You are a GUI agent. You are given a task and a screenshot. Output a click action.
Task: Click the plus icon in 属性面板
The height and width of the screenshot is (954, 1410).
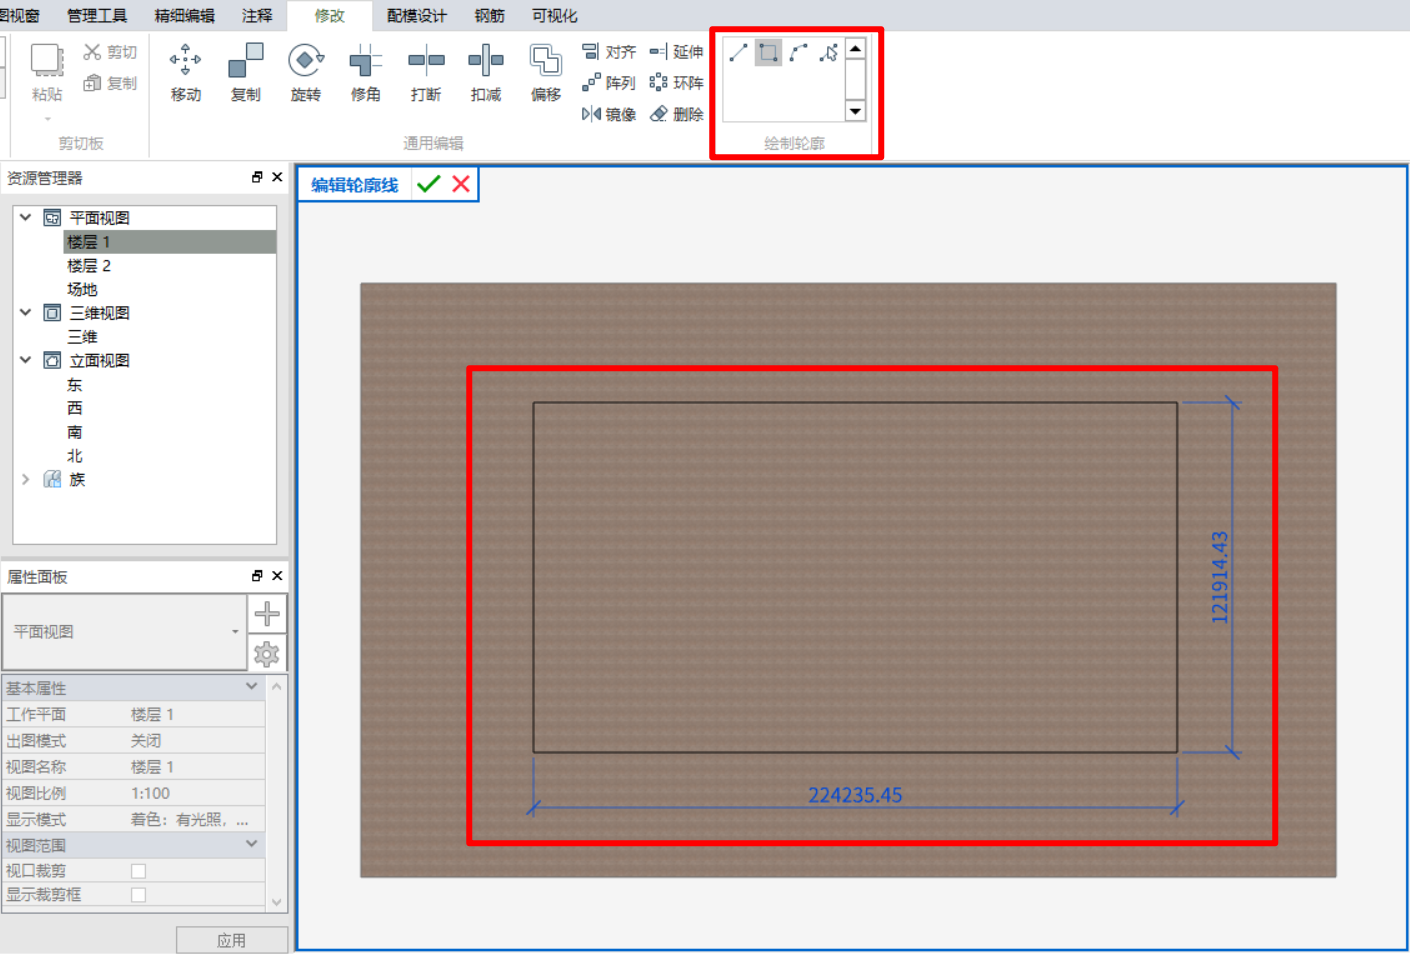coord(267,613)
